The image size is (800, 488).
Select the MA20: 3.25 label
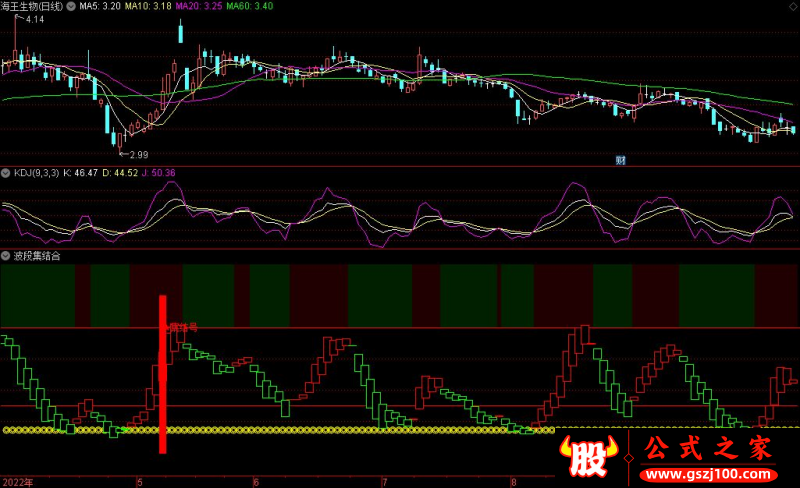[198, 7]
